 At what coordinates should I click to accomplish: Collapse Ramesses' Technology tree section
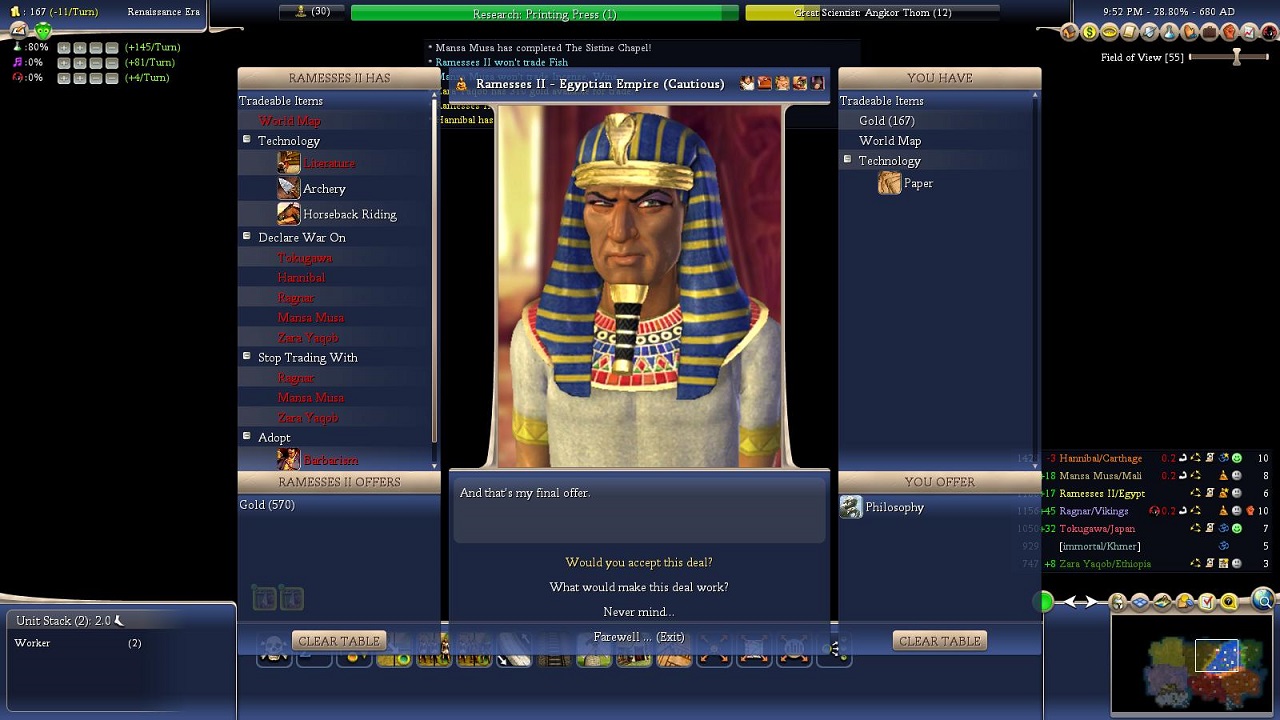click(x=246, y=140)
